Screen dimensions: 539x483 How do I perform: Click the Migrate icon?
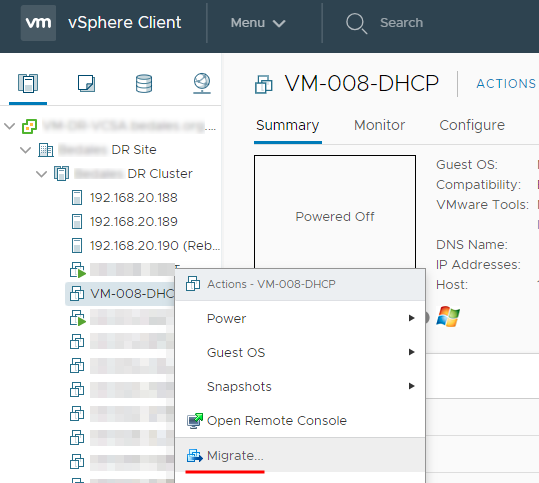195,456
